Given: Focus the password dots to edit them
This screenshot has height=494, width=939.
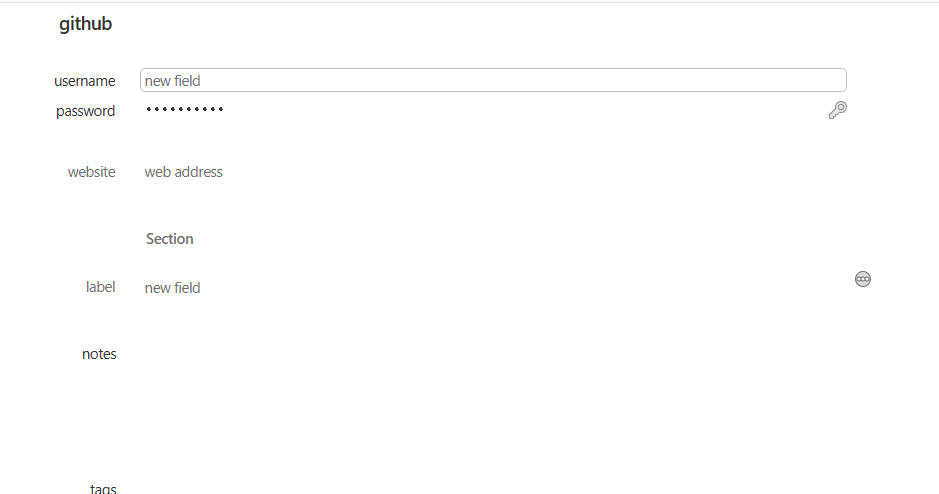Looking at the screenshot, I should pos(185,110).
